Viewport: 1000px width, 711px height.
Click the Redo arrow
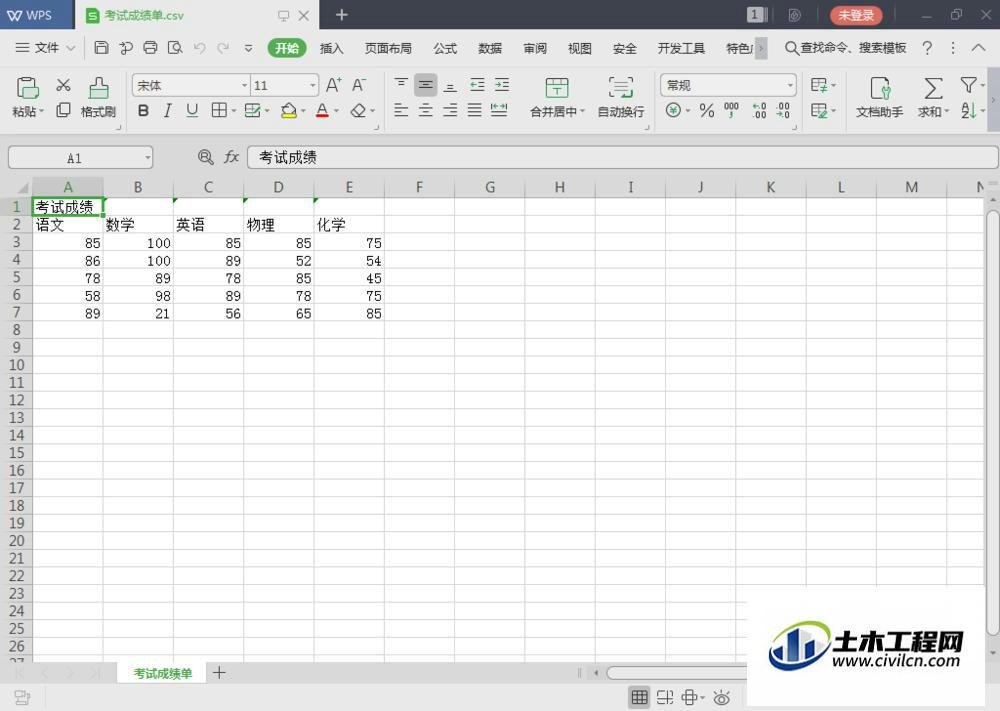point(223,48)
